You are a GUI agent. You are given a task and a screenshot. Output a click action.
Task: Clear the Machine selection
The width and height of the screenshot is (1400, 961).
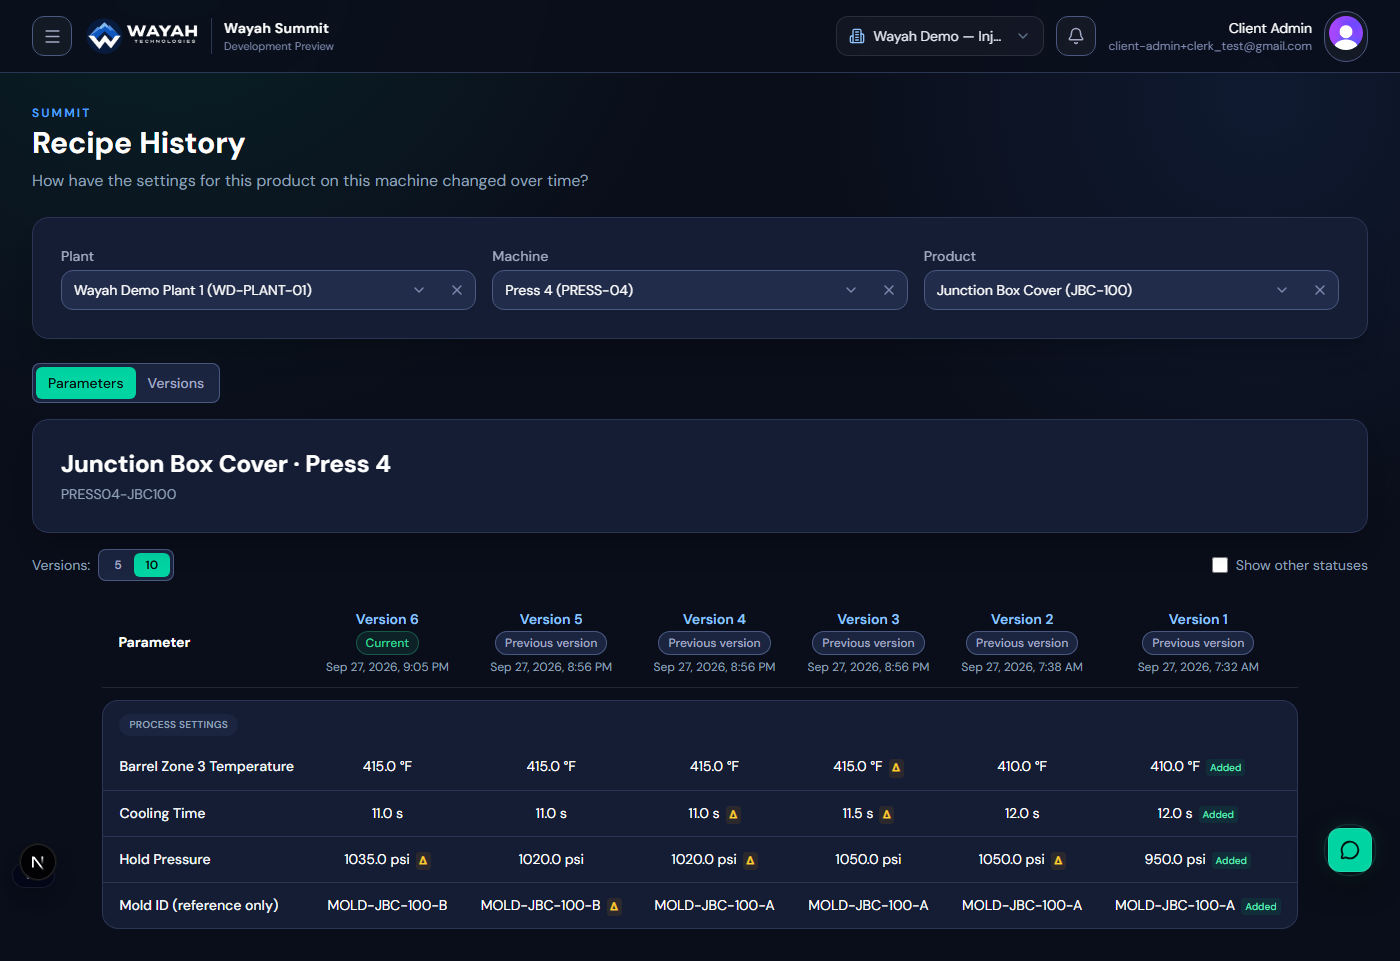point(889,290)
